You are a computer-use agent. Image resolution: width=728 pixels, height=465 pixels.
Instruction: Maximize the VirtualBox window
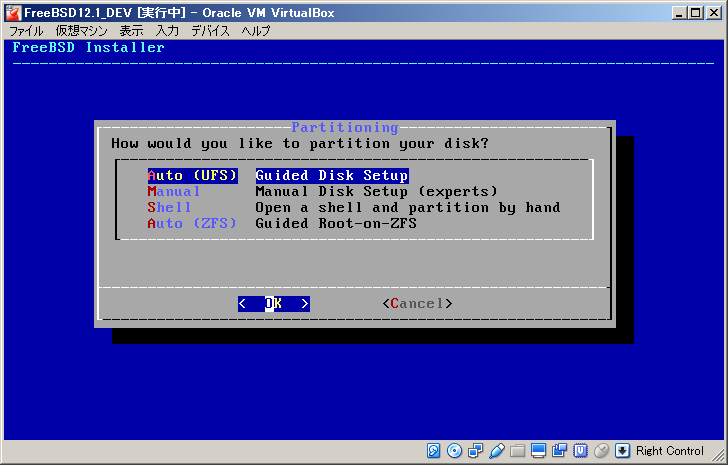696,13
